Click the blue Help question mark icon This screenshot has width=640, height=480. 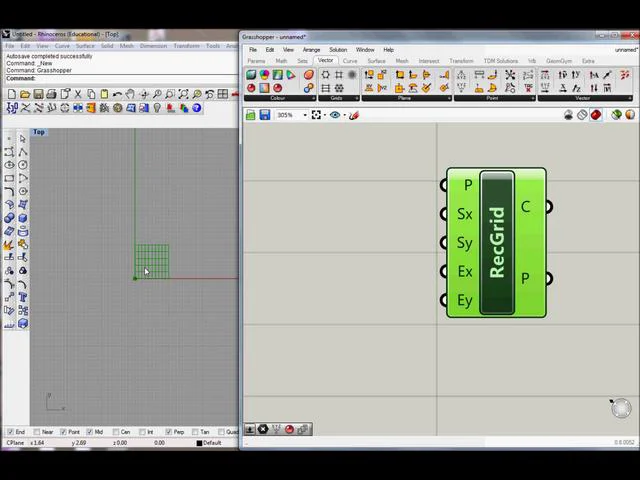tap(197, 108)
